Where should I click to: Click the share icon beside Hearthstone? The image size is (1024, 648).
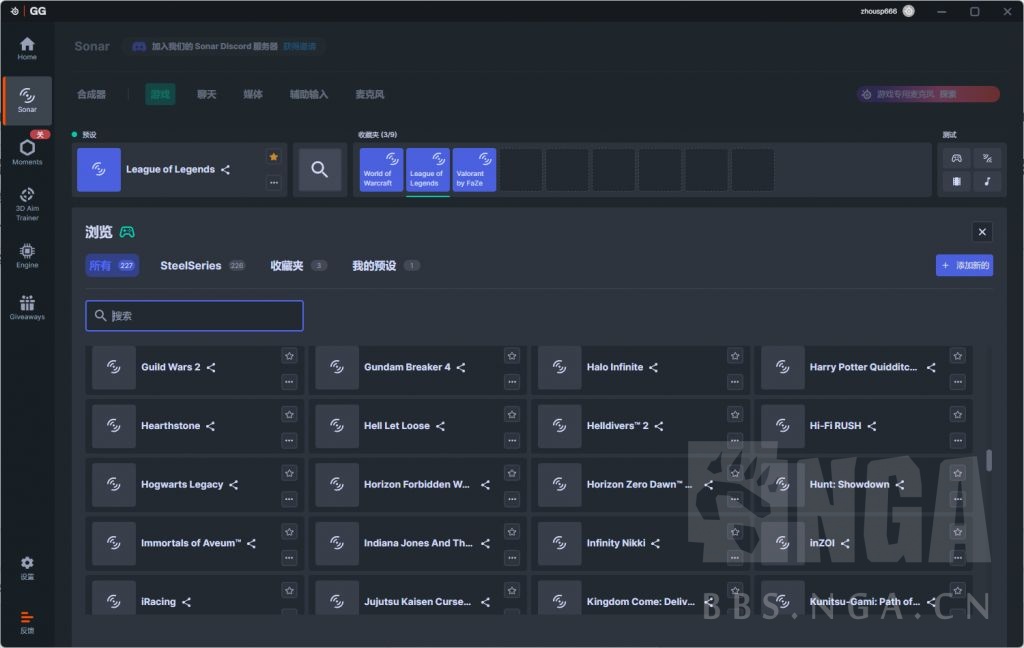(210, 426)
